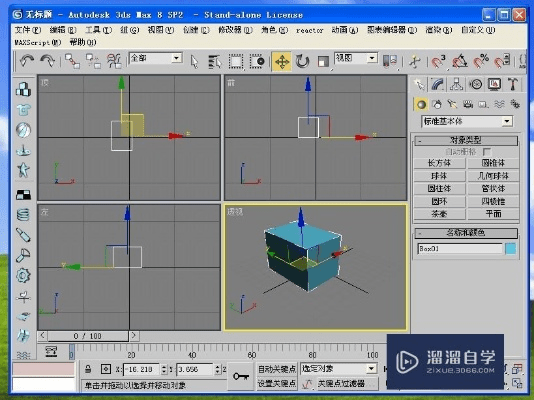Open the Display panel monitor tab
Screen dimensions: 534x400
coord(494,84)
